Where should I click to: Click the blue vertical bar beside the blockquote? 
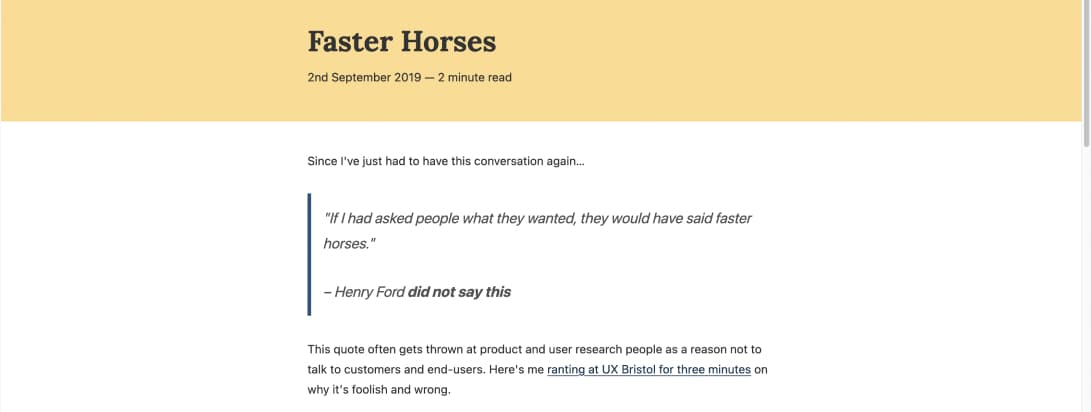click(x=310, y=254)
